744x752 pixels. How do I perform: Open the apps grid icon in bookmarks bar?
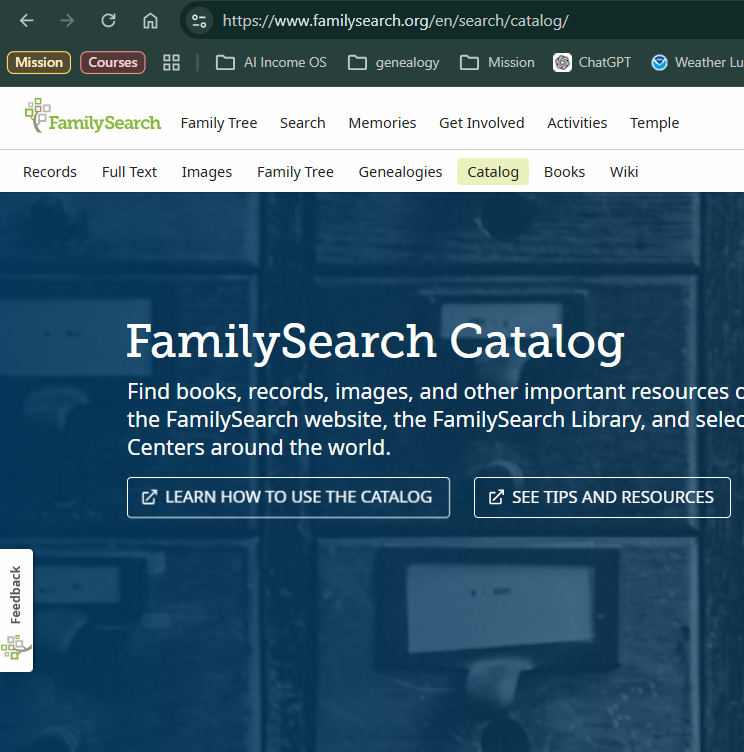tap(171, 62)
